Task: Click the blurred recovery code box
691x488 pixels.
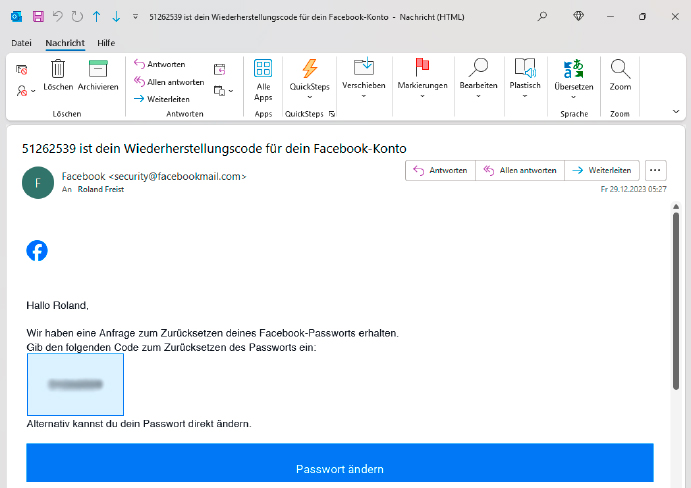Action: (75, 384)
